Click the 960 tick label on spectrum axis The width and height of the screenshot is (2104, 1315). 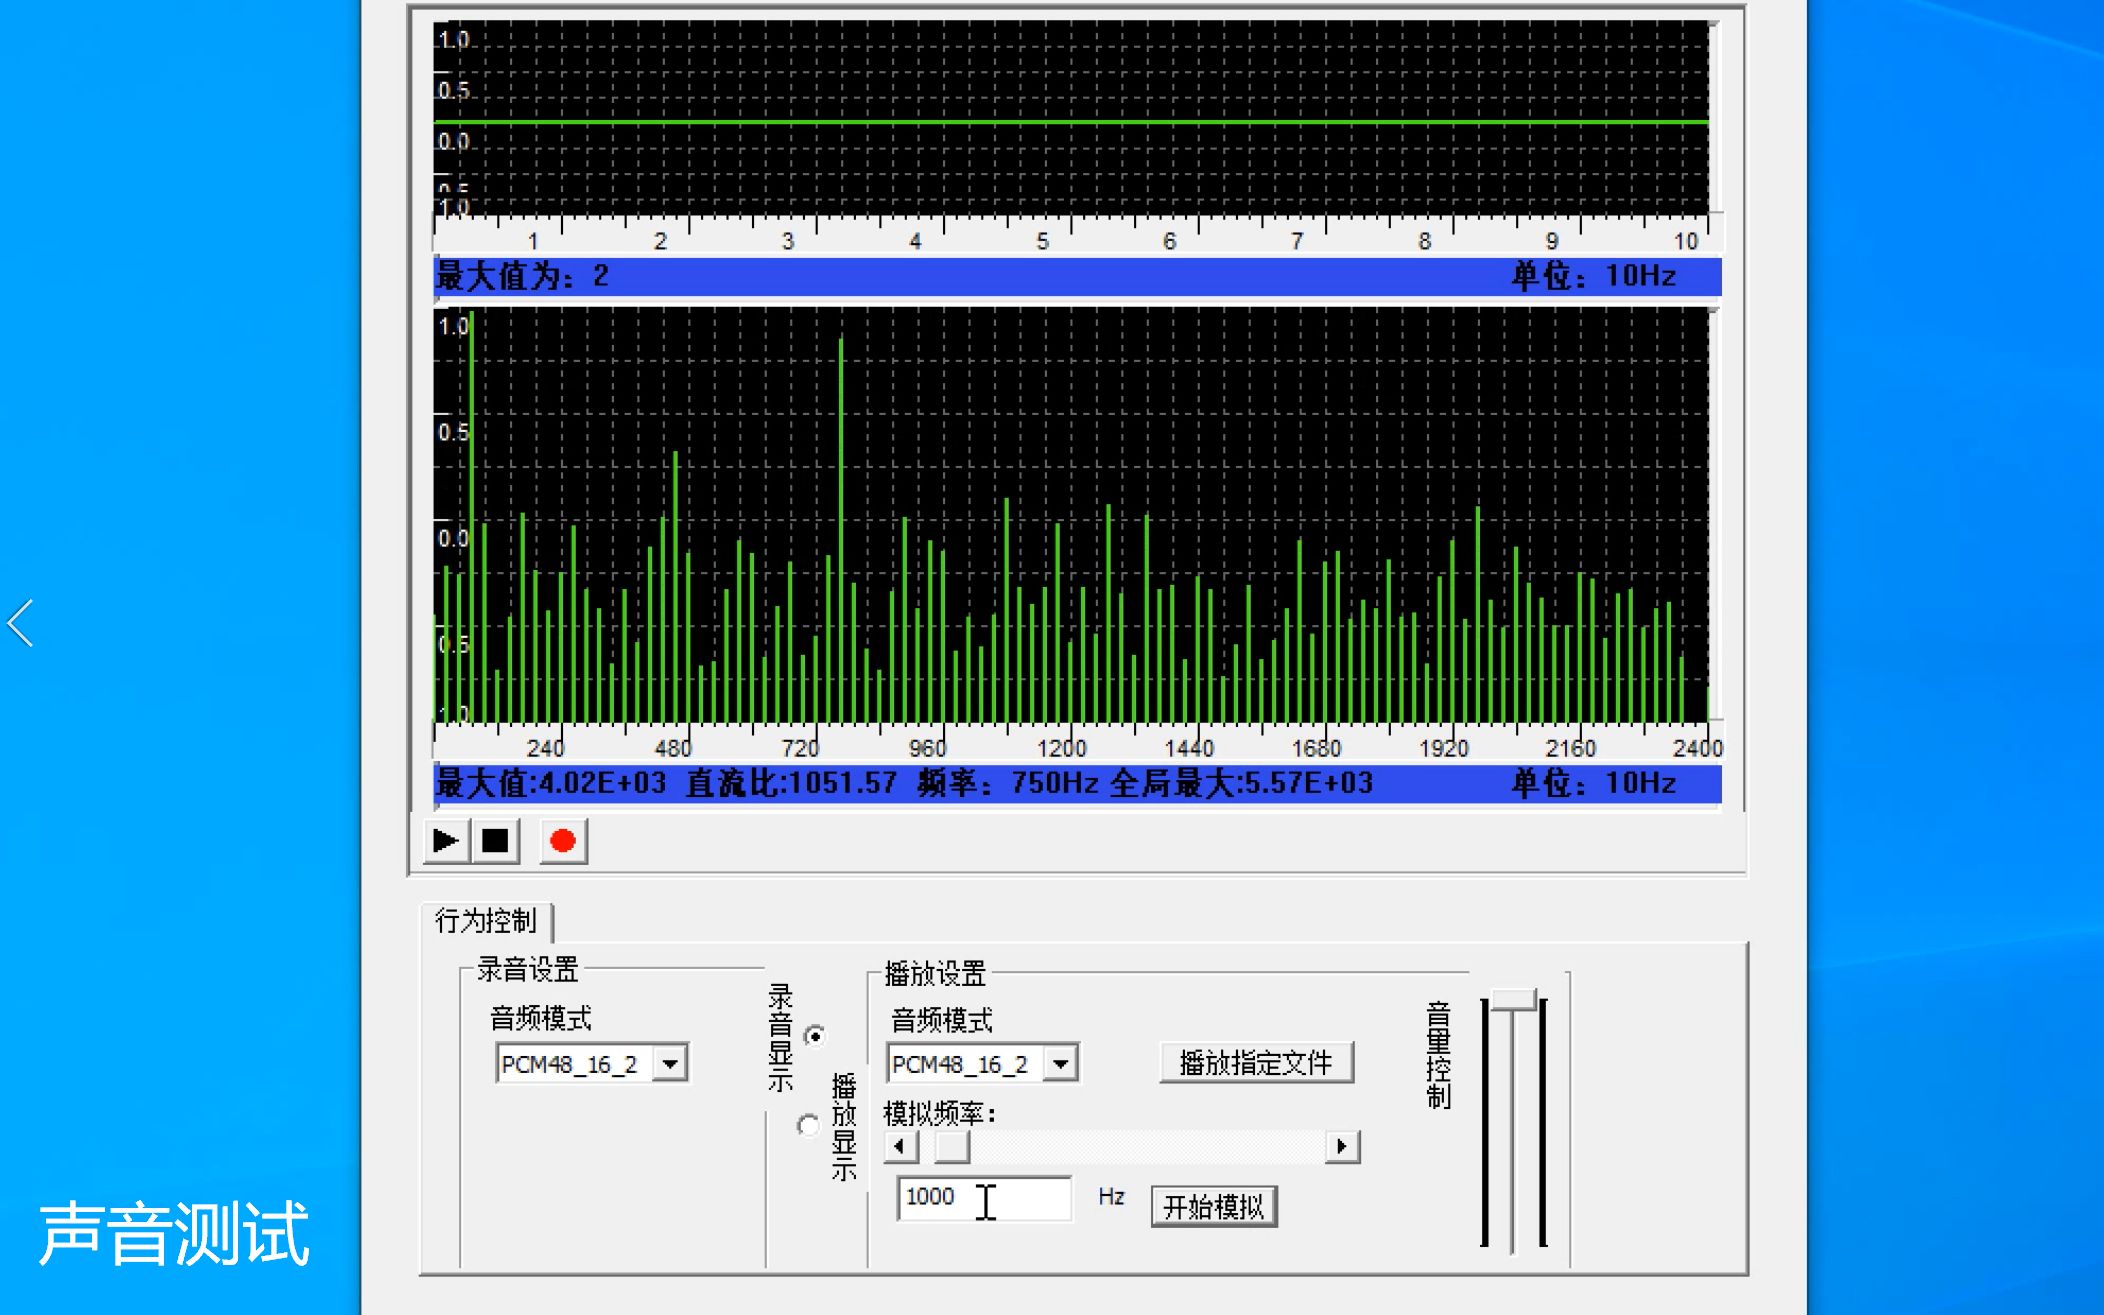point(927,748)
